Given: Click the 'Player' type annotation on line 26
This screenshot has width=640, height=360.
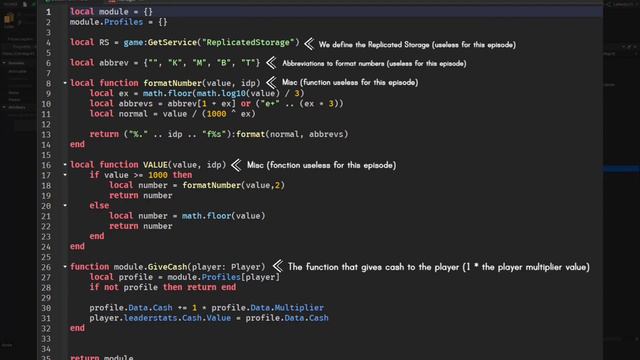Looking at the screenshot, I should tap(245, 267).
